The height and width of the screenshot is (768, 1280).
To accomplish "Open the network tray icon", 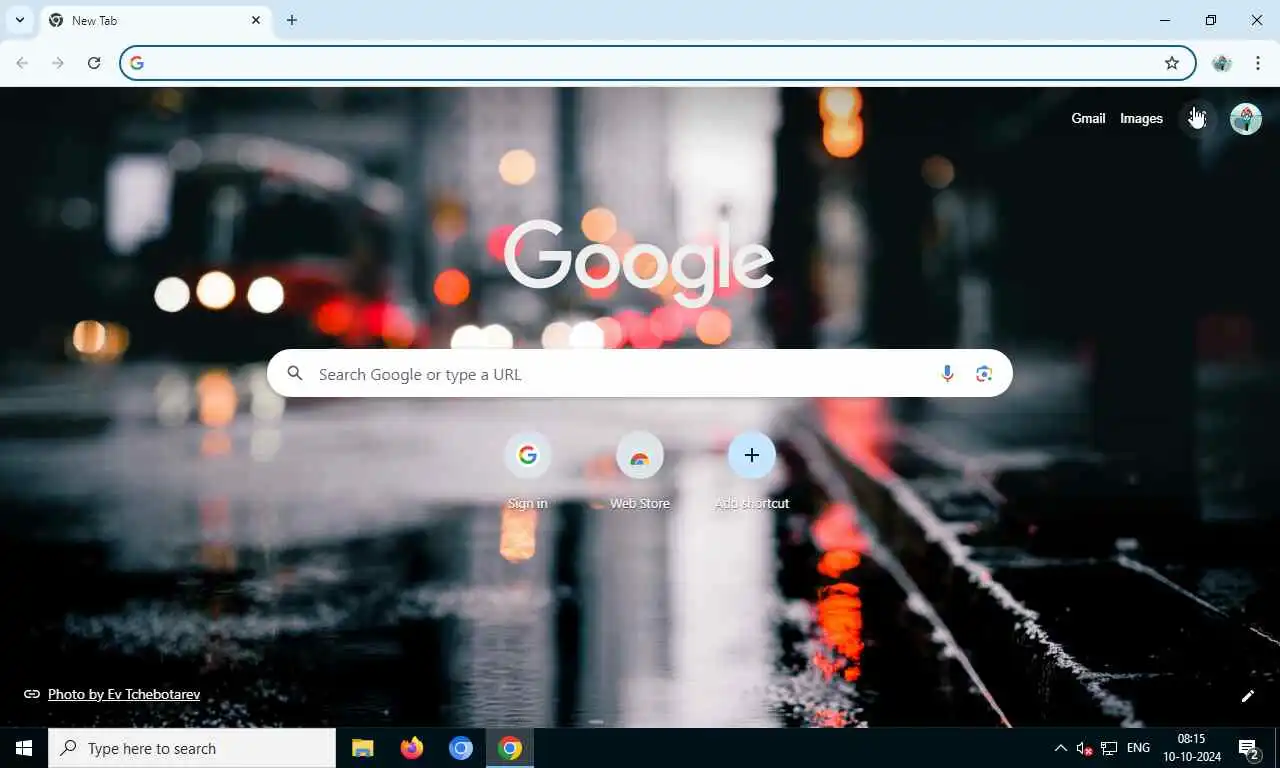I will [1109, 748].
